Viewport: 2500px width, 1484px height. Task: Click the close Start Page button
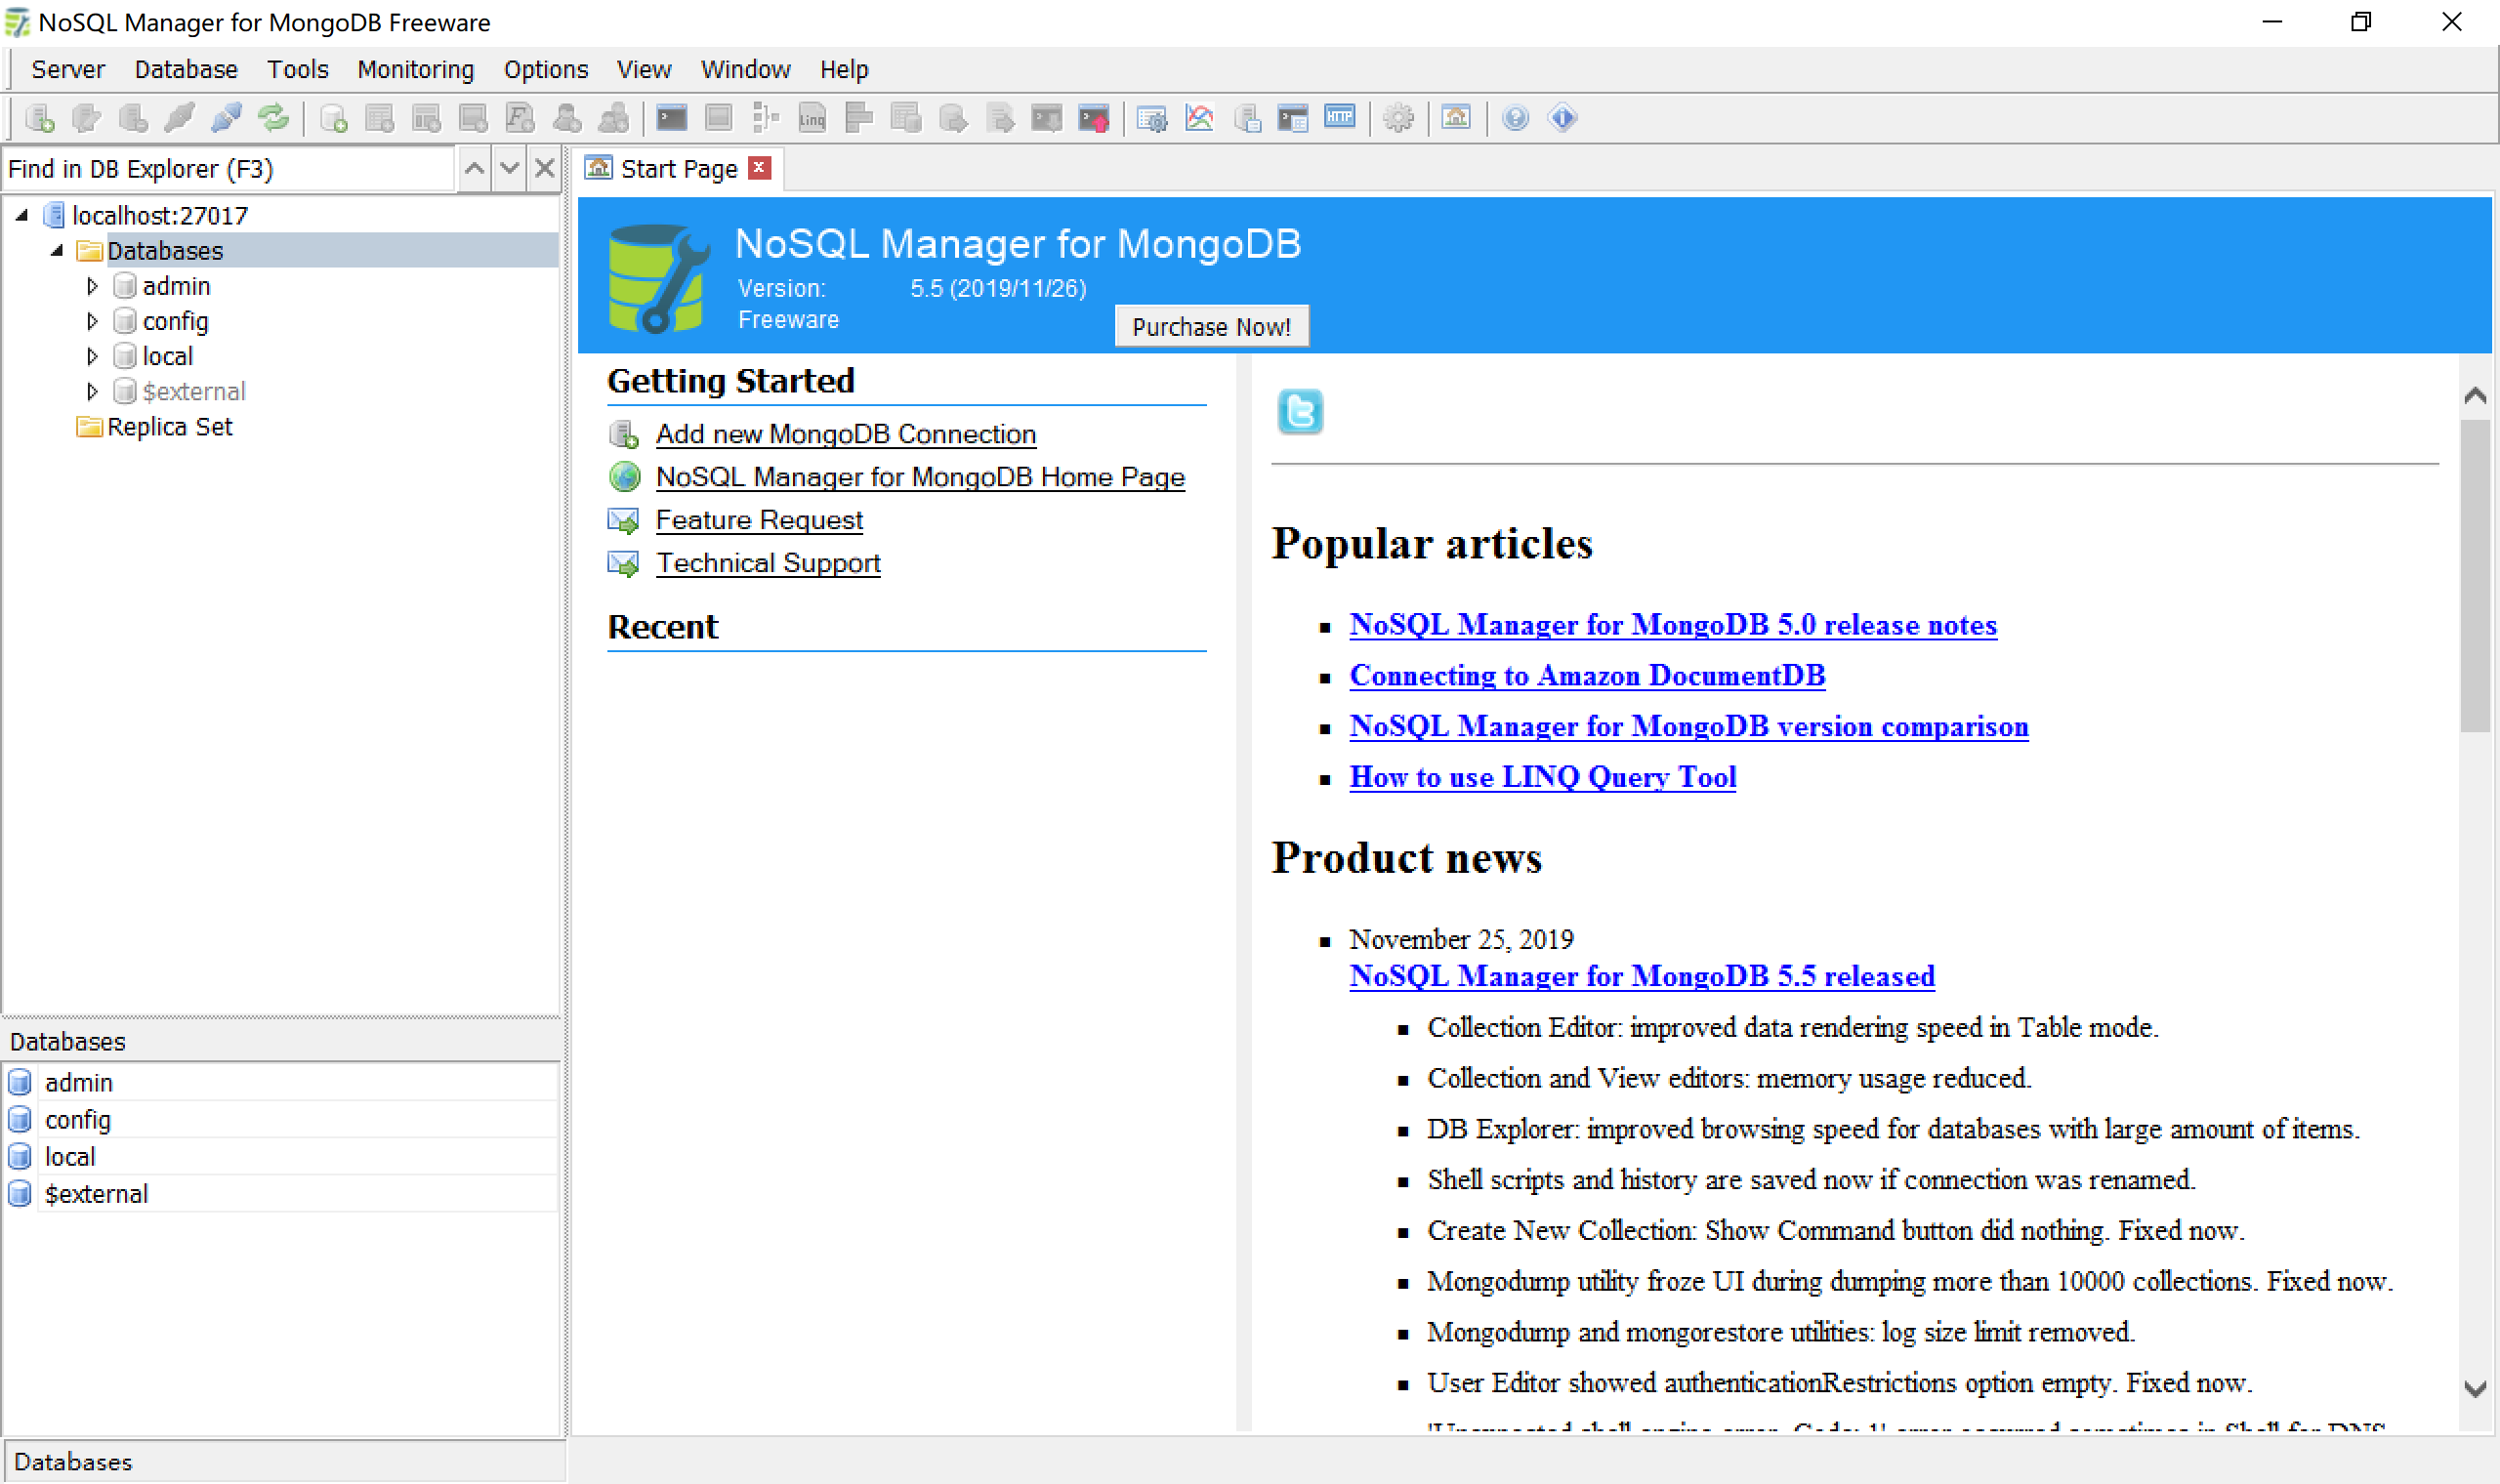tap(760, 168)
